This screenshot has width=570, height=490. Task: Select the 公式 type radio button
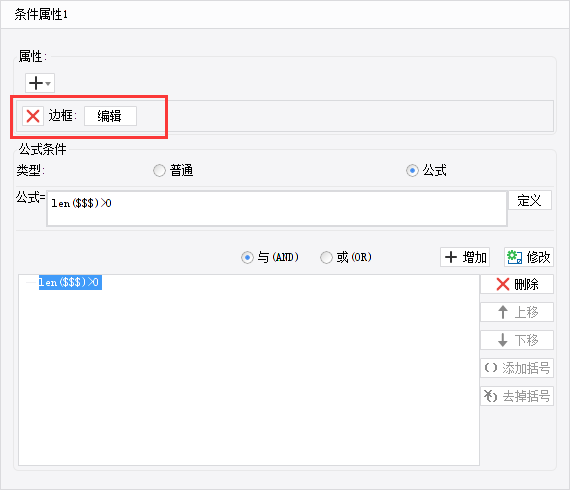412,170
